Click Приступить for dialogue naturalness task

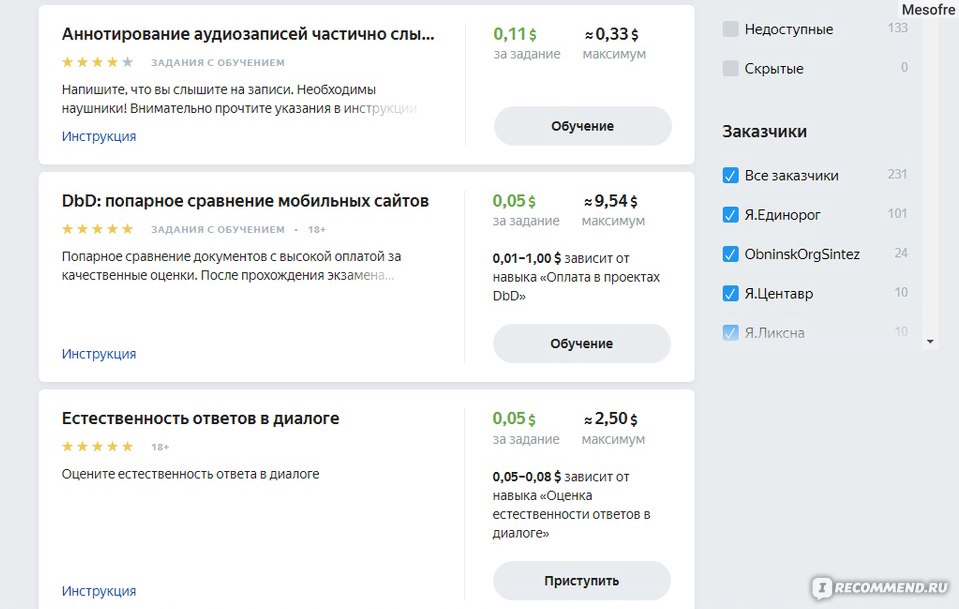pos(582,580)
